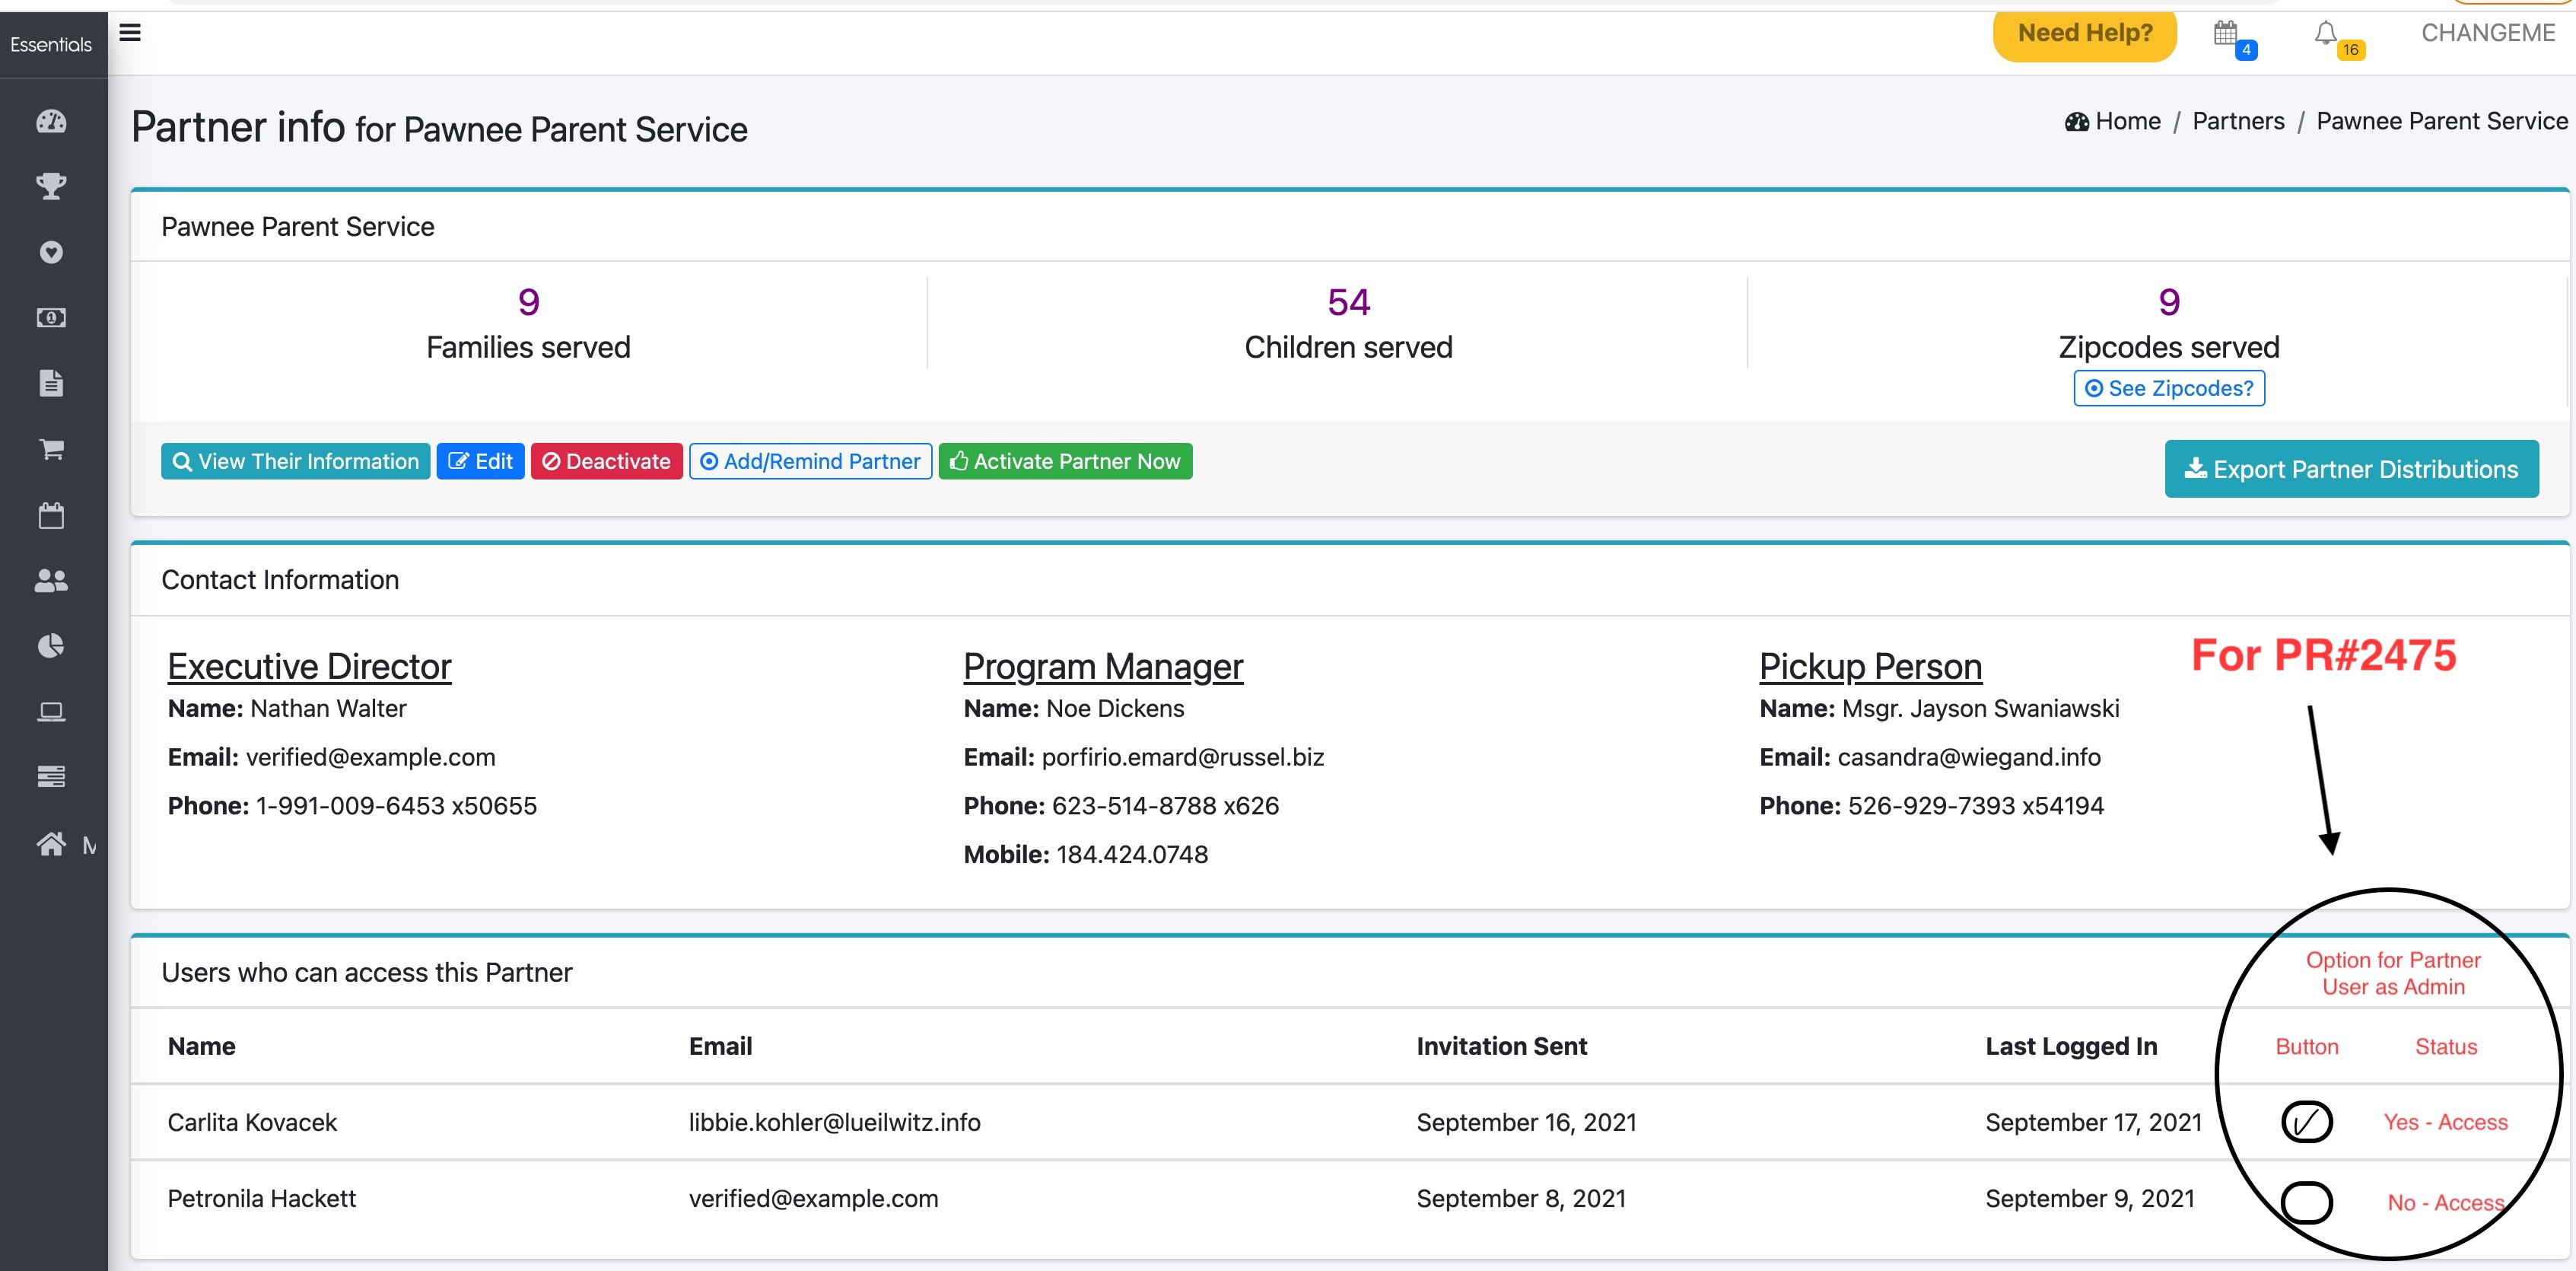Click Activate Partner Now button
This screenshot has width=2576, height=1271.
pyautogui.click(x=1065, y=461)
